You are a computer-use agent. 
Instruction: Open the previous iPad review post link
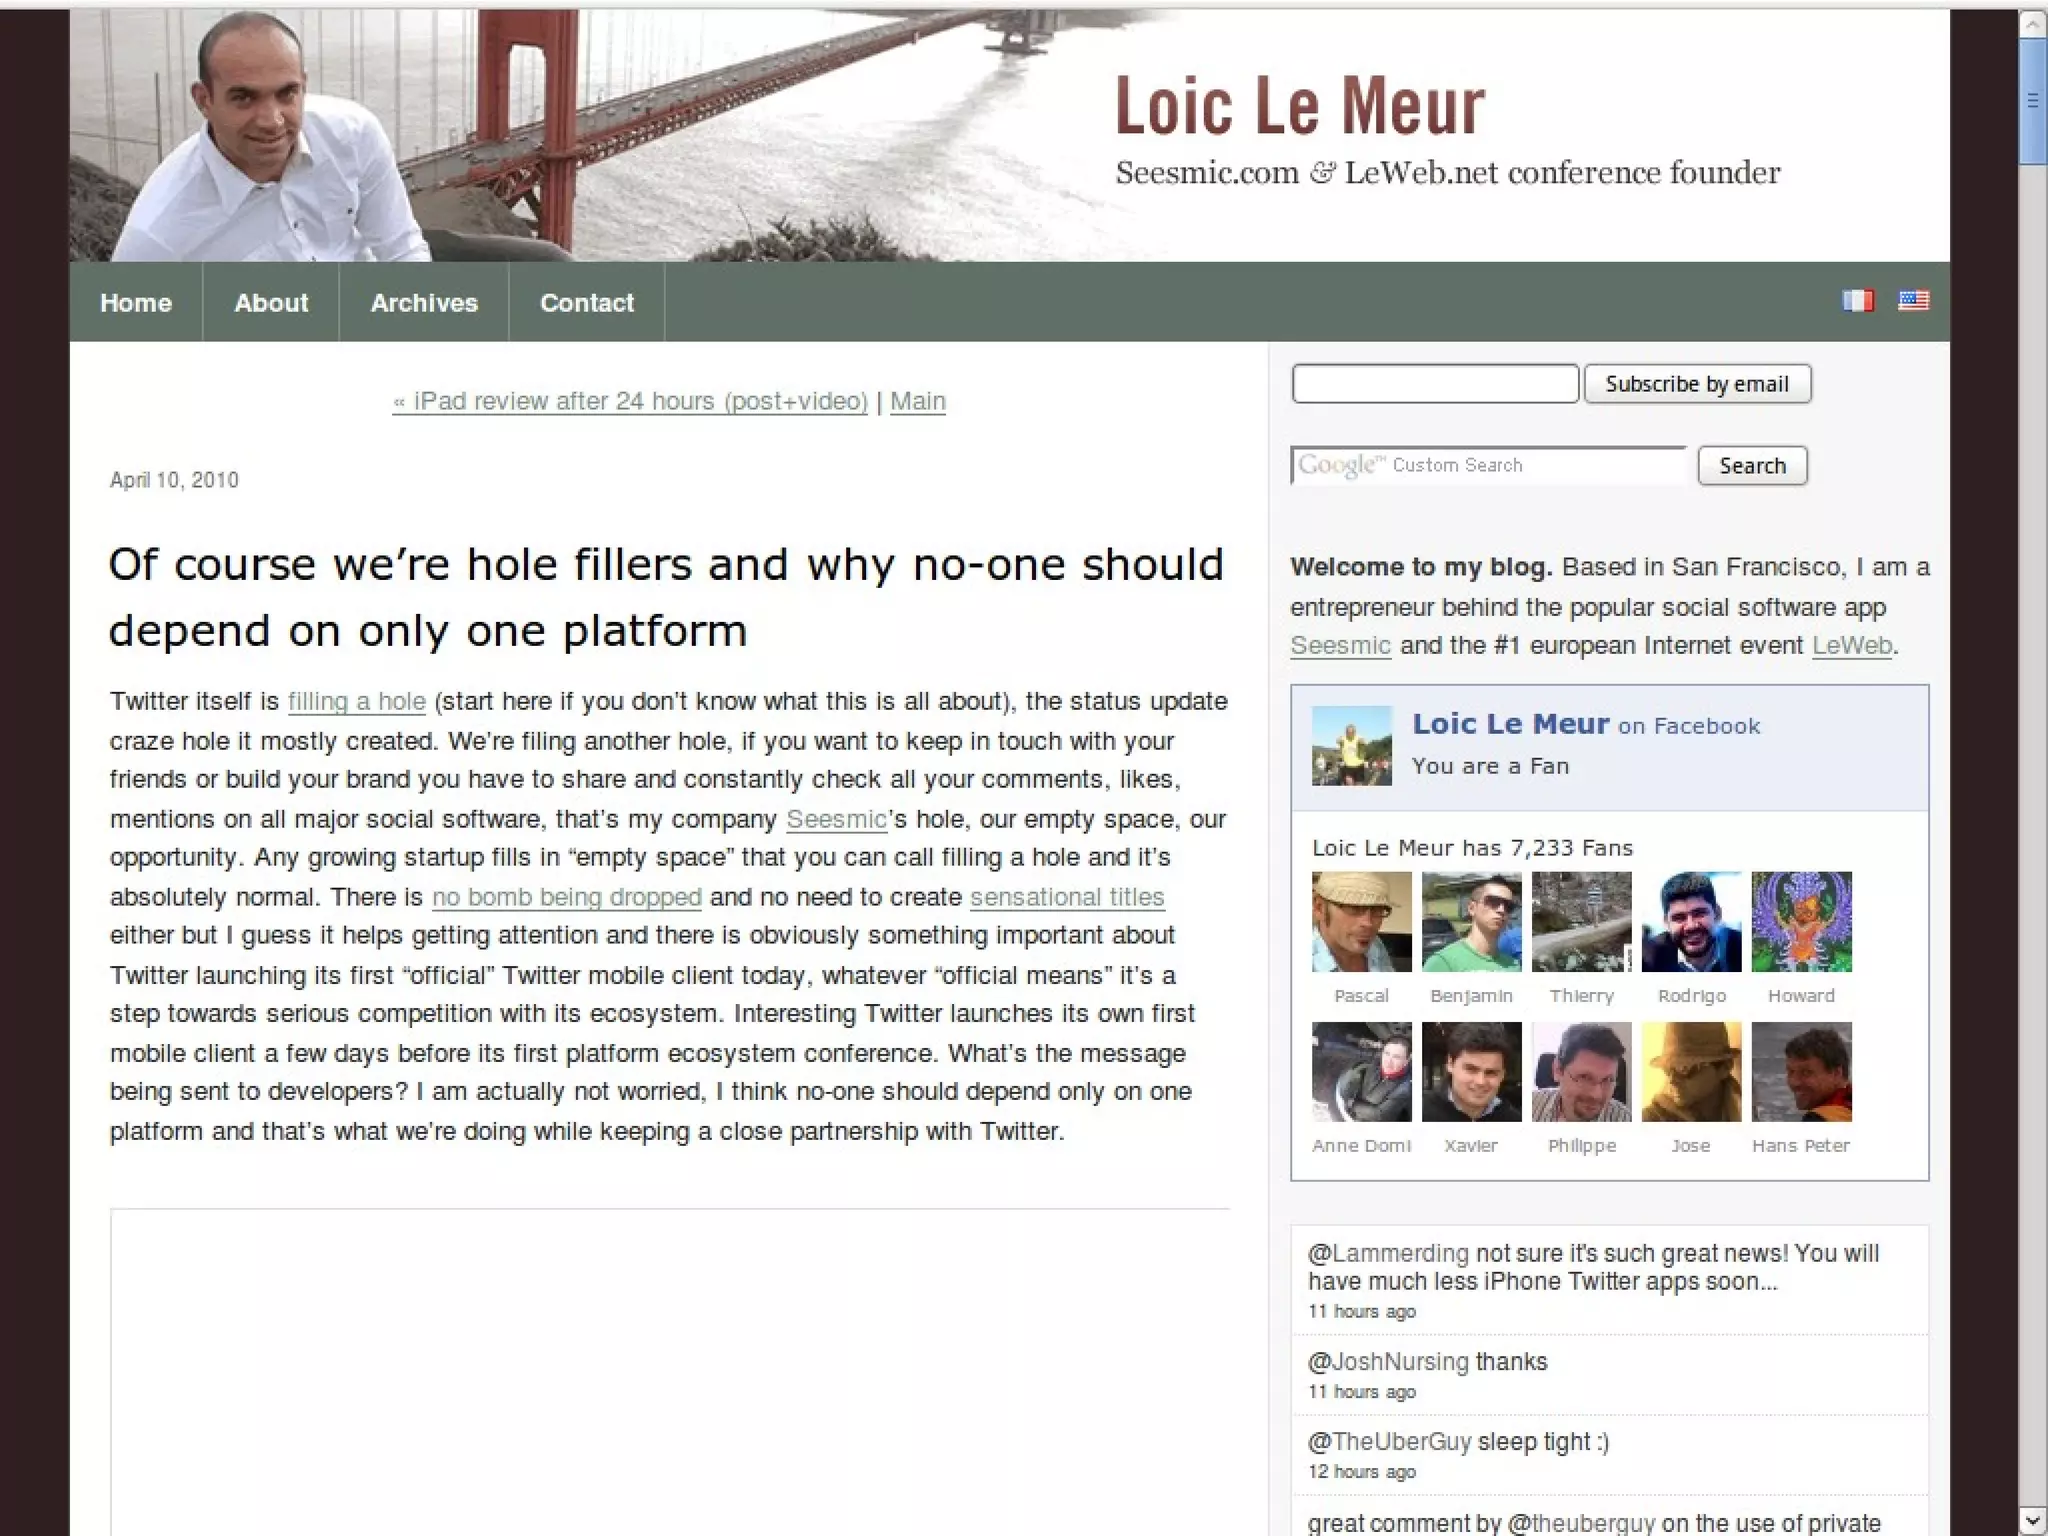[630, 401]
